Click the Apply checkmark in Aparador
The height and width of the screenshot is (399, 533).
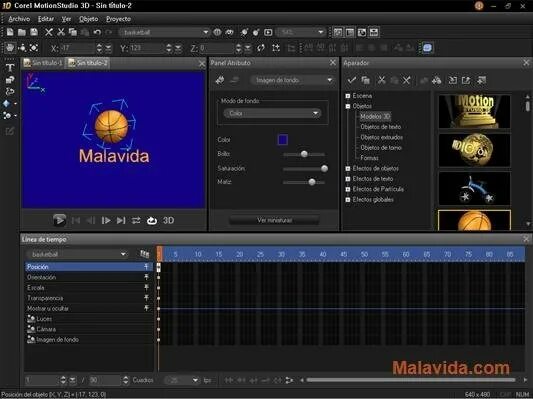352,80
